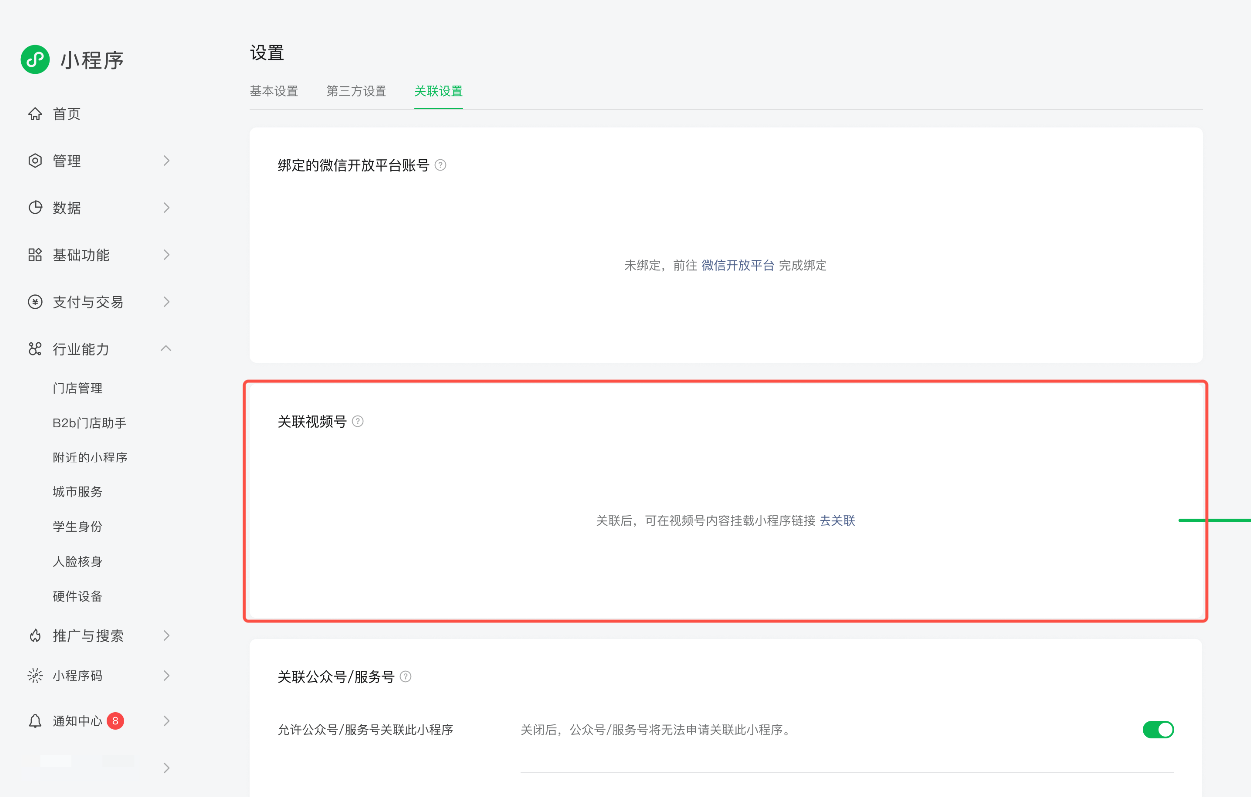Image resolution: width=1251 pixels, height=797 pixels.
Task: Disable 允许公众号/服务号关联此小程序 switch
Action: point(1158,730)
